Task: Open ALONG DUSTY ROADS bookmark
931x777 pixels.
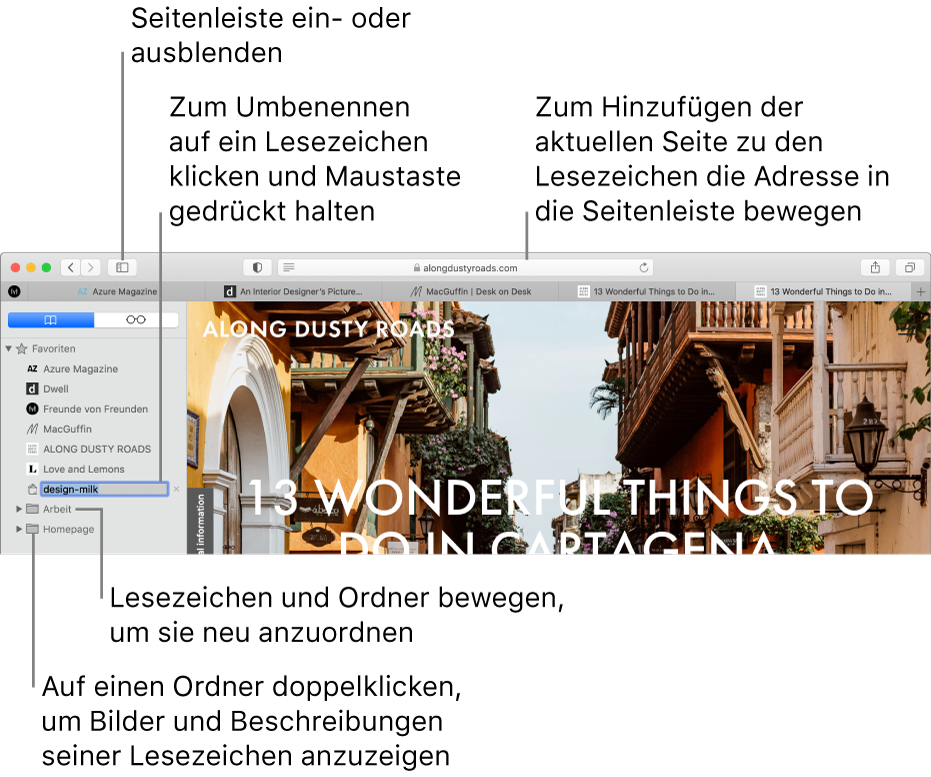Action: (x=97, y=449)
